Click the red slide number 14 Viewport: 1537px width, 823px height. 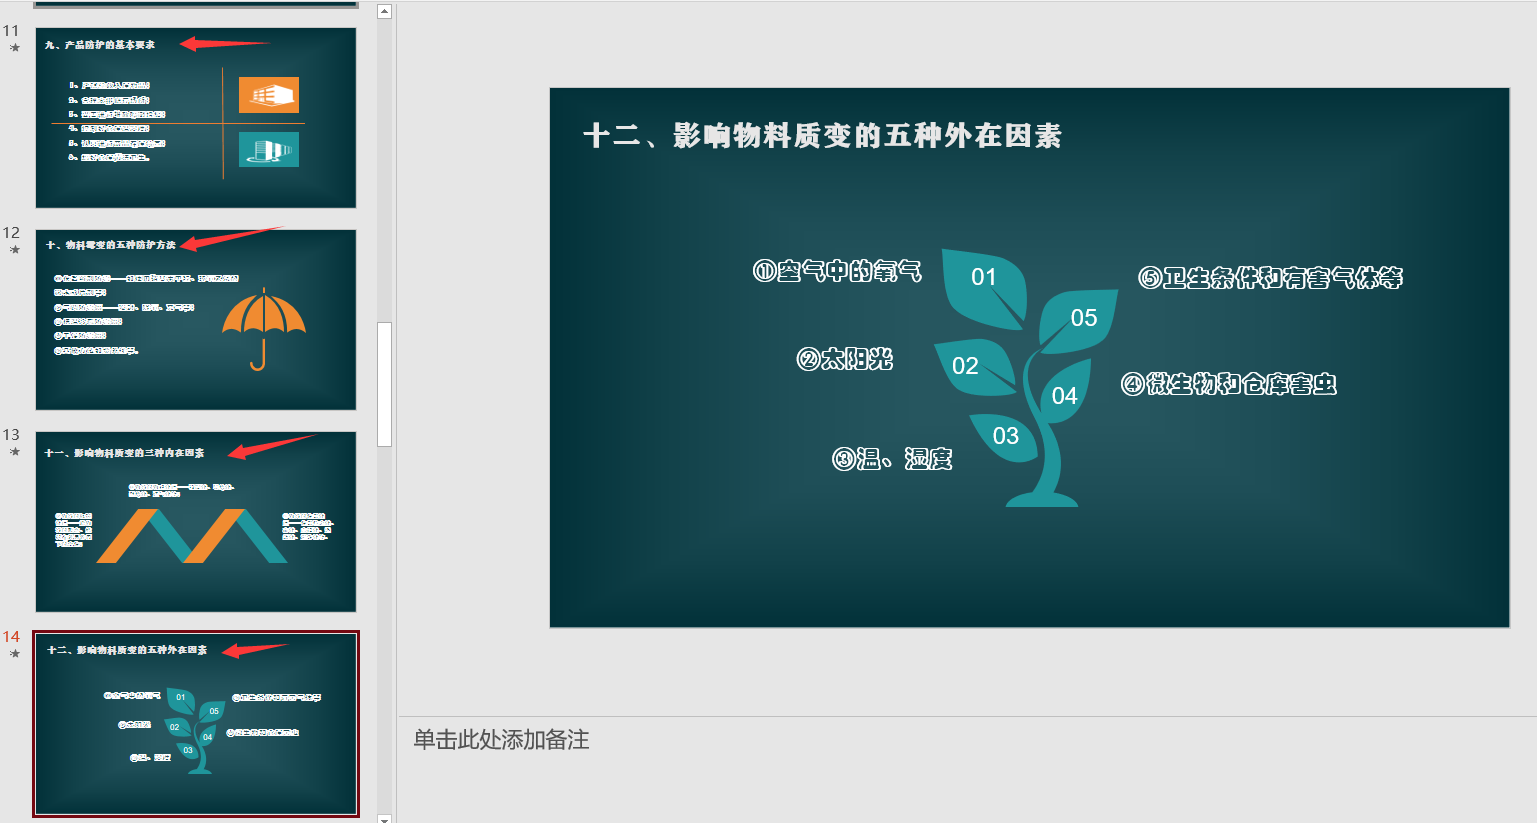[x=11, y=637]
